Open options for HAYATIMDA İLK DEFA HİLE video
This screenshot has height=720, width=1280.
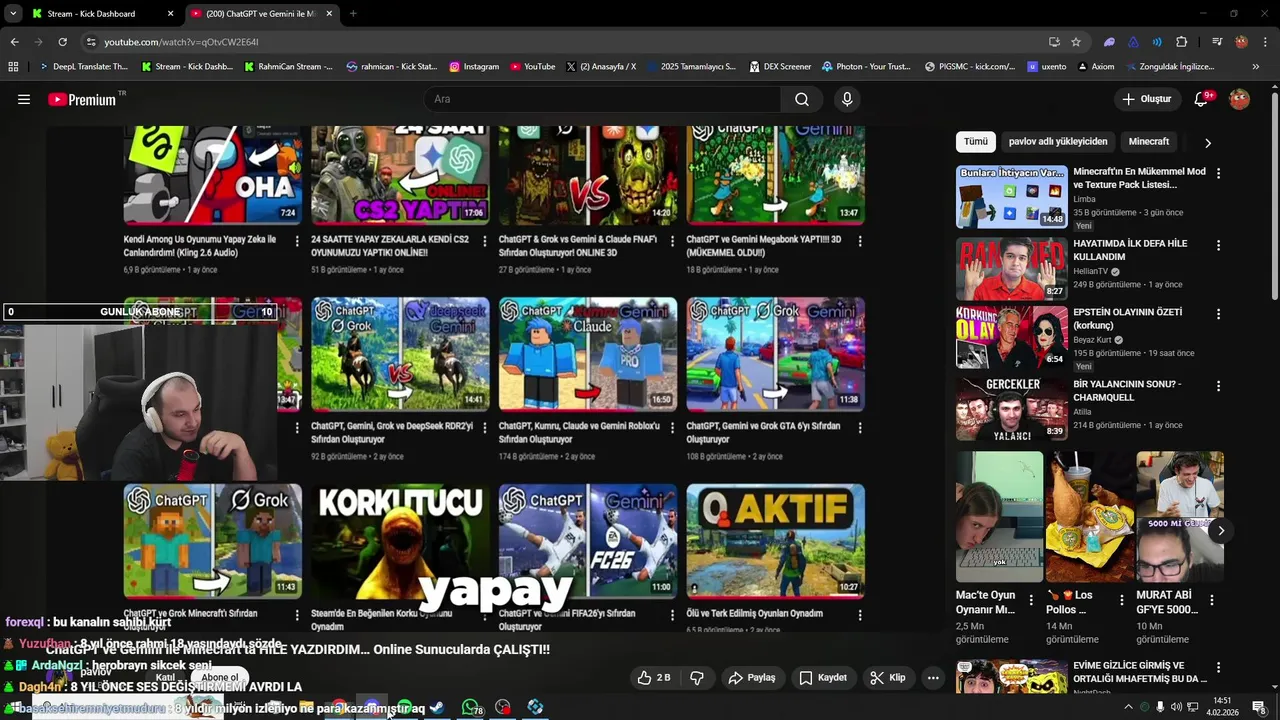coord(1218,245)
